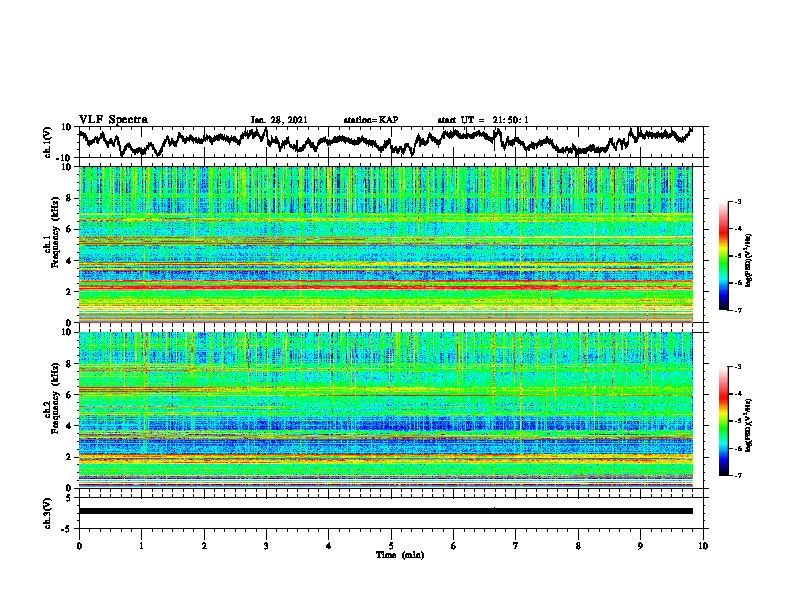The height and width of the screenshot is (612, 792).
Task: Click the "VLF Spectra" plot title
Action: click(x=113, y=120)
